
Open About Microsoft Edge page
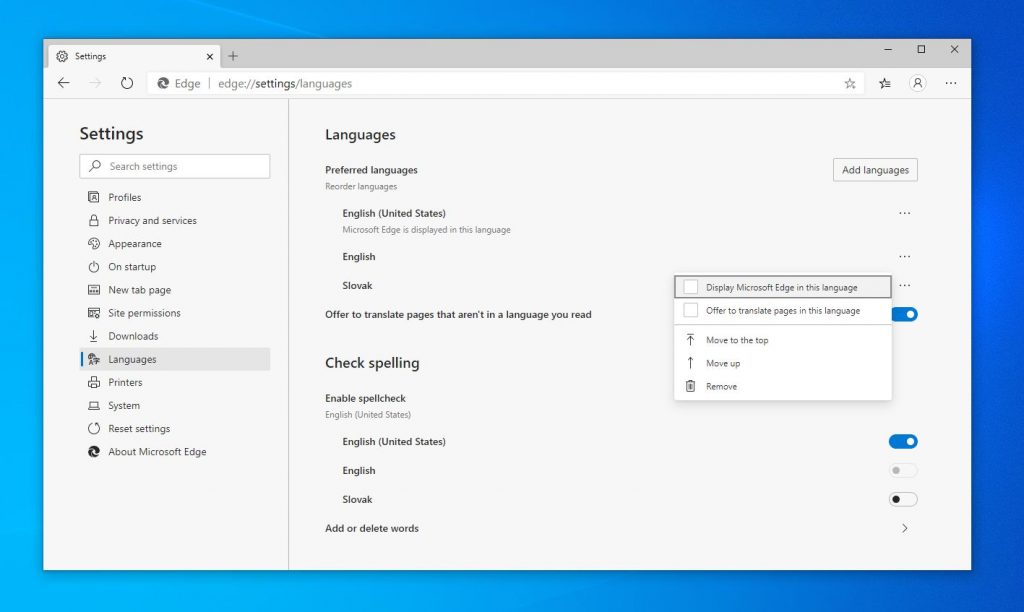174,452
